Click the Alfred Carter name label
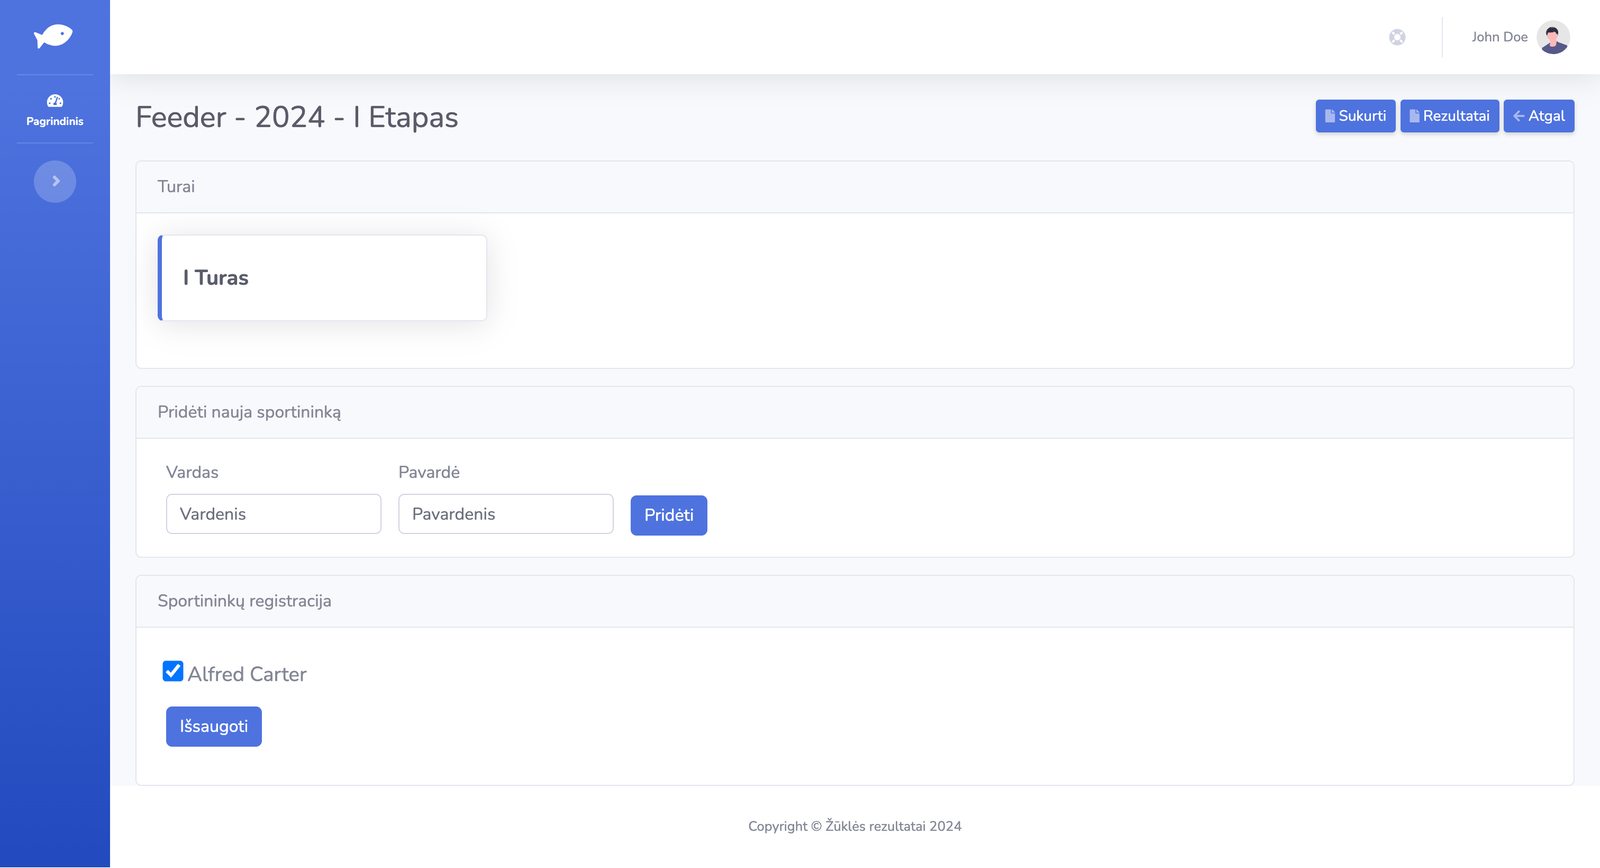 [x=247, y=674]
